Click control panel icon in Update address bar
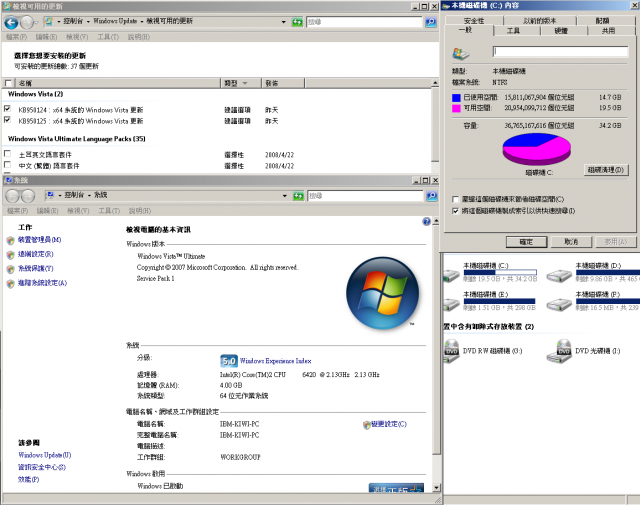 [49, 21]
